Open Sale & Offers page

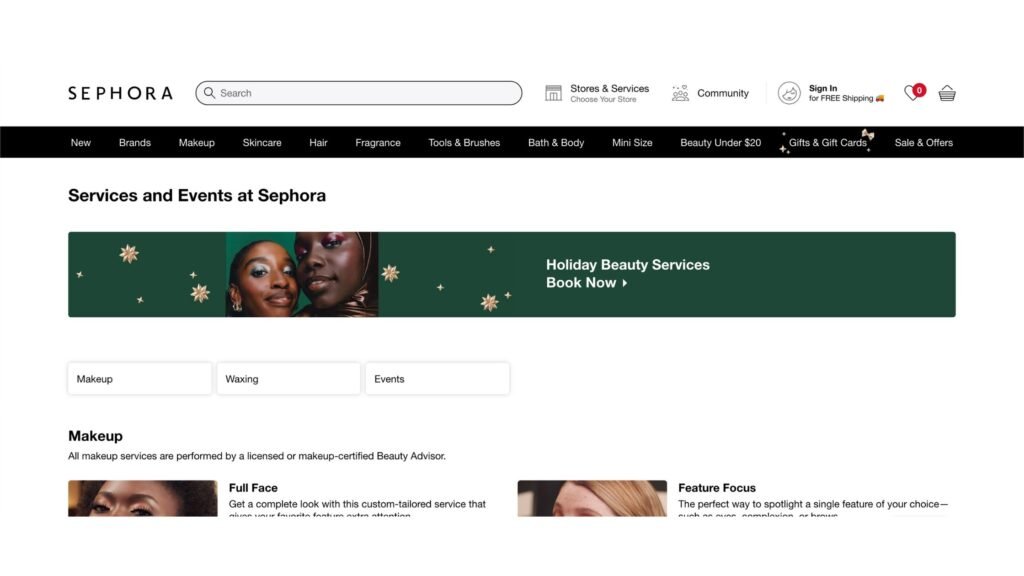click(x=923, y=142)
